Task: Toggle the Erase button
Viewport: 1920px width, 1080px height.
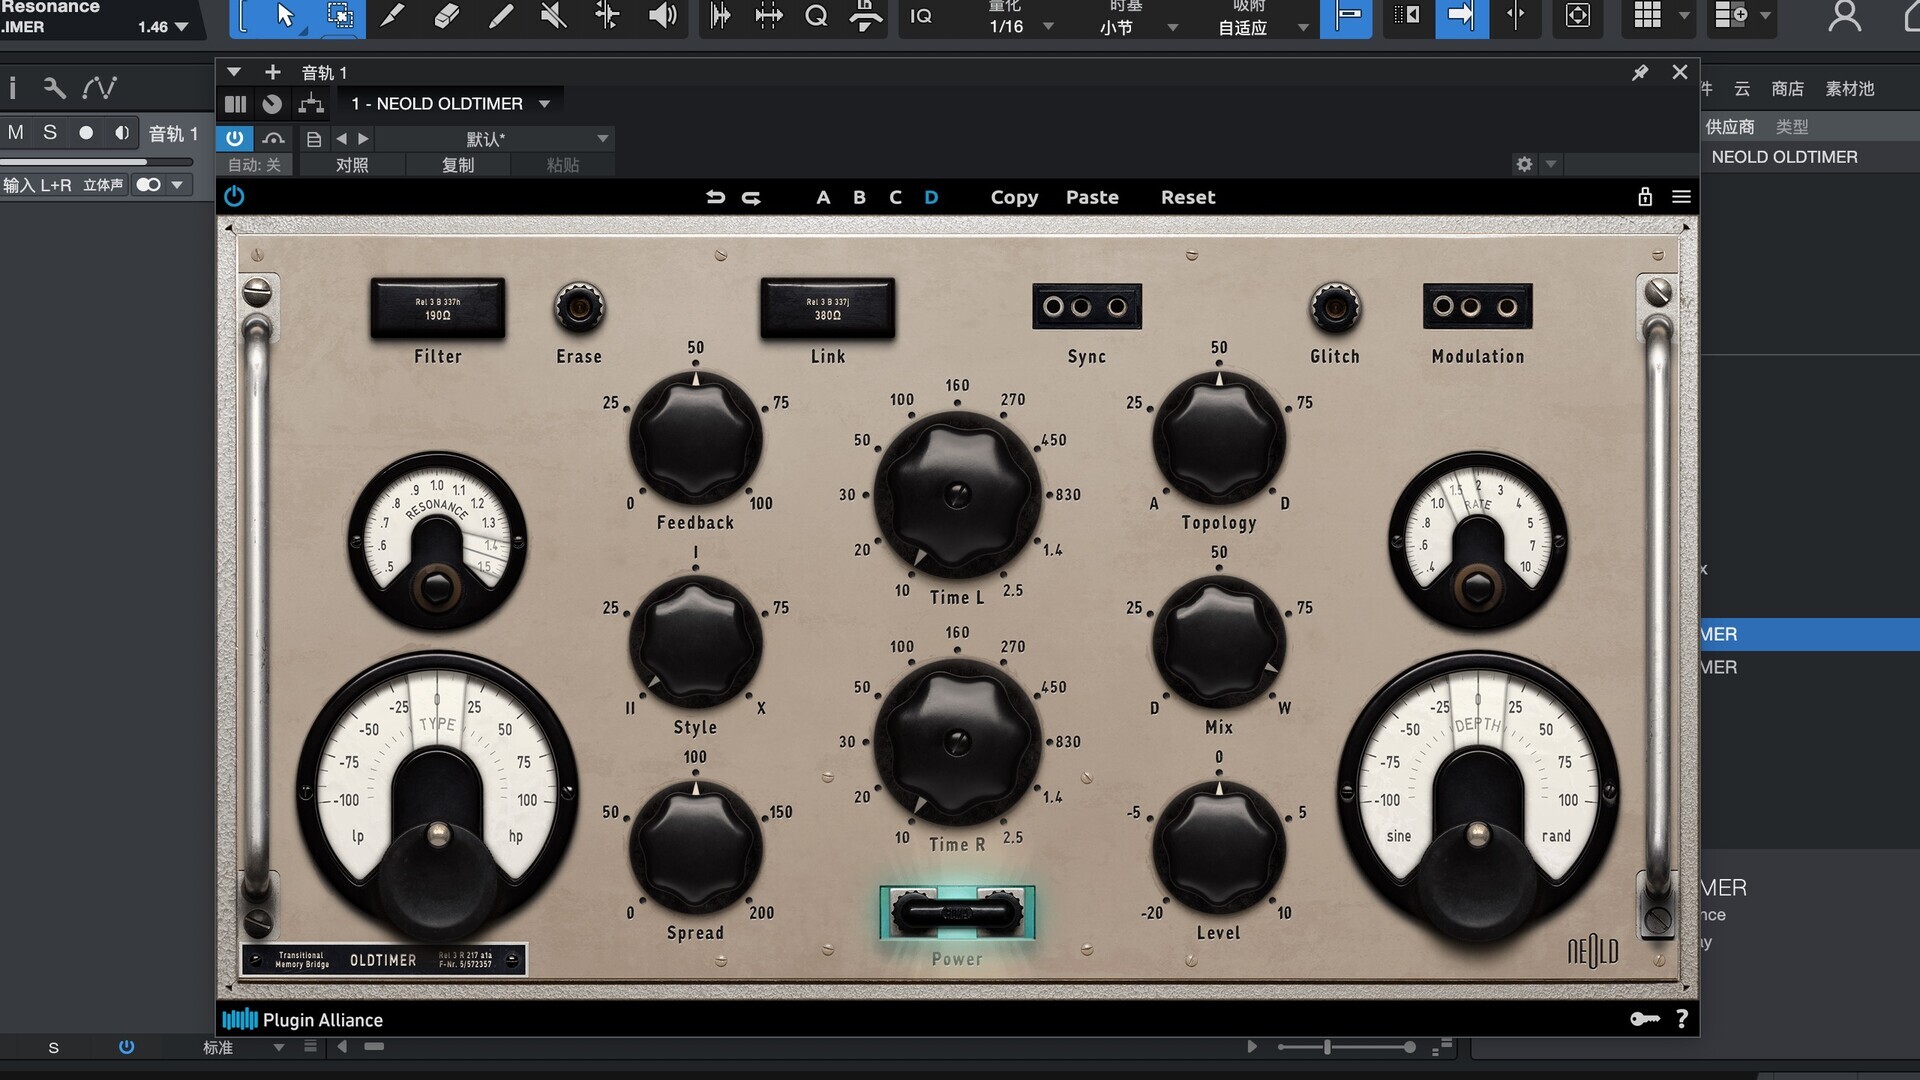Action: click(x=579, y=307)
